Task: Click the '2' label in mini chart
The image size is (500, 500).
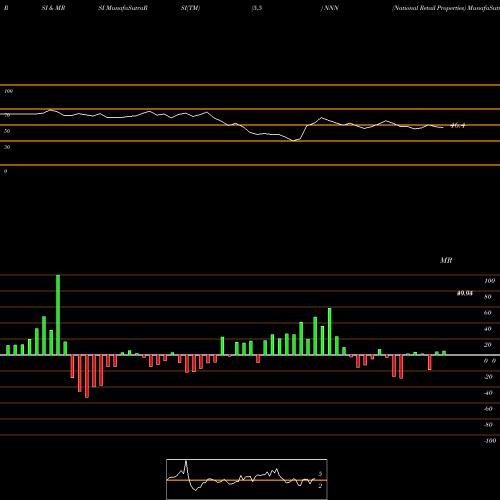Action: 320,486
